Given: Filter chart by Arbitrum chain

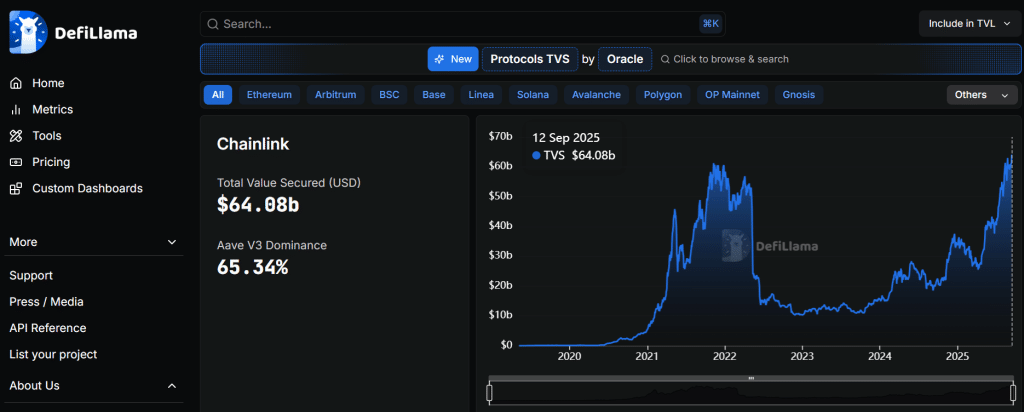Looking at the screenshot, I should coord(335,95).
